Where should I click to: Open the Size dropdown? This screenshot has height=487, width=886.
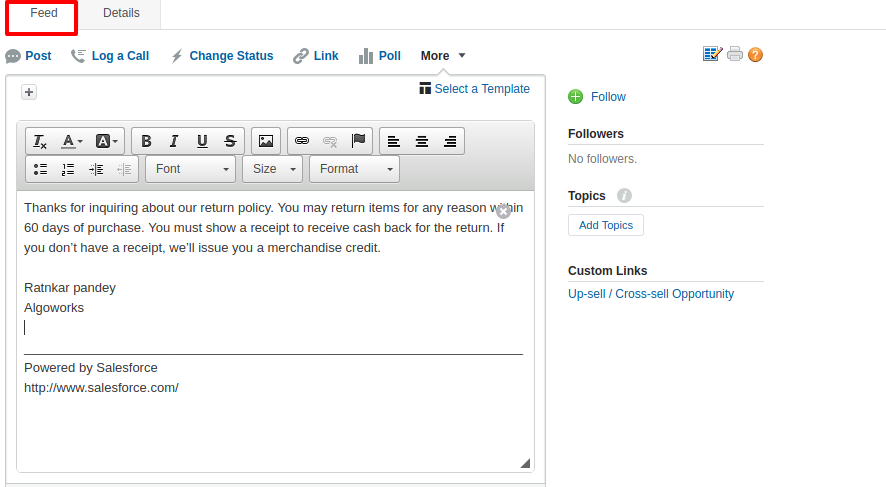pos(271,170)
